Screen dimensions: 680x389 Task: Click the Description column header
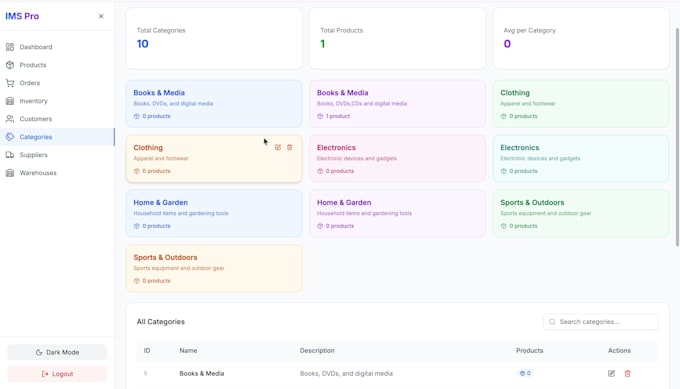(x=317, y=350)
